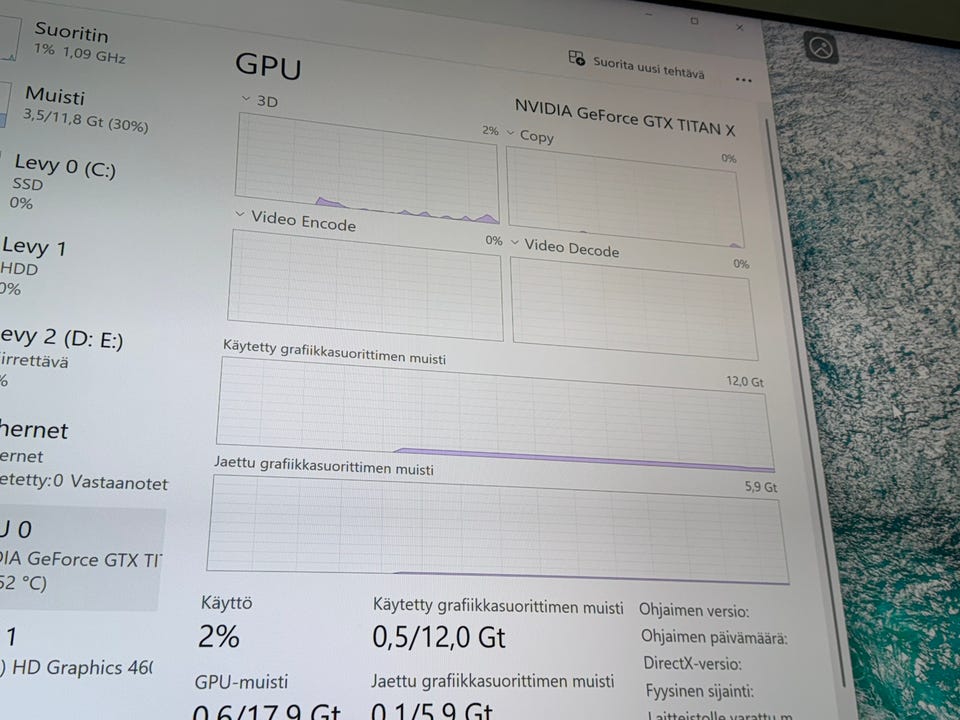Click the Ohjaimen versio label

[694, 610]
